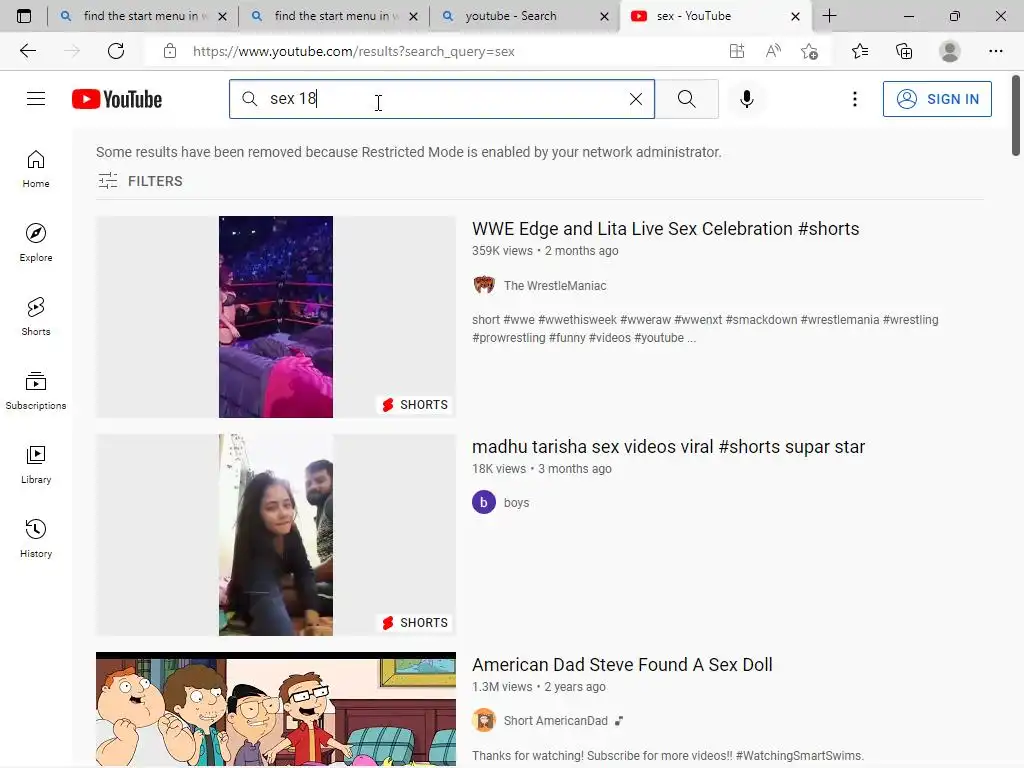Add this page to favorites

tap(810, 51)
